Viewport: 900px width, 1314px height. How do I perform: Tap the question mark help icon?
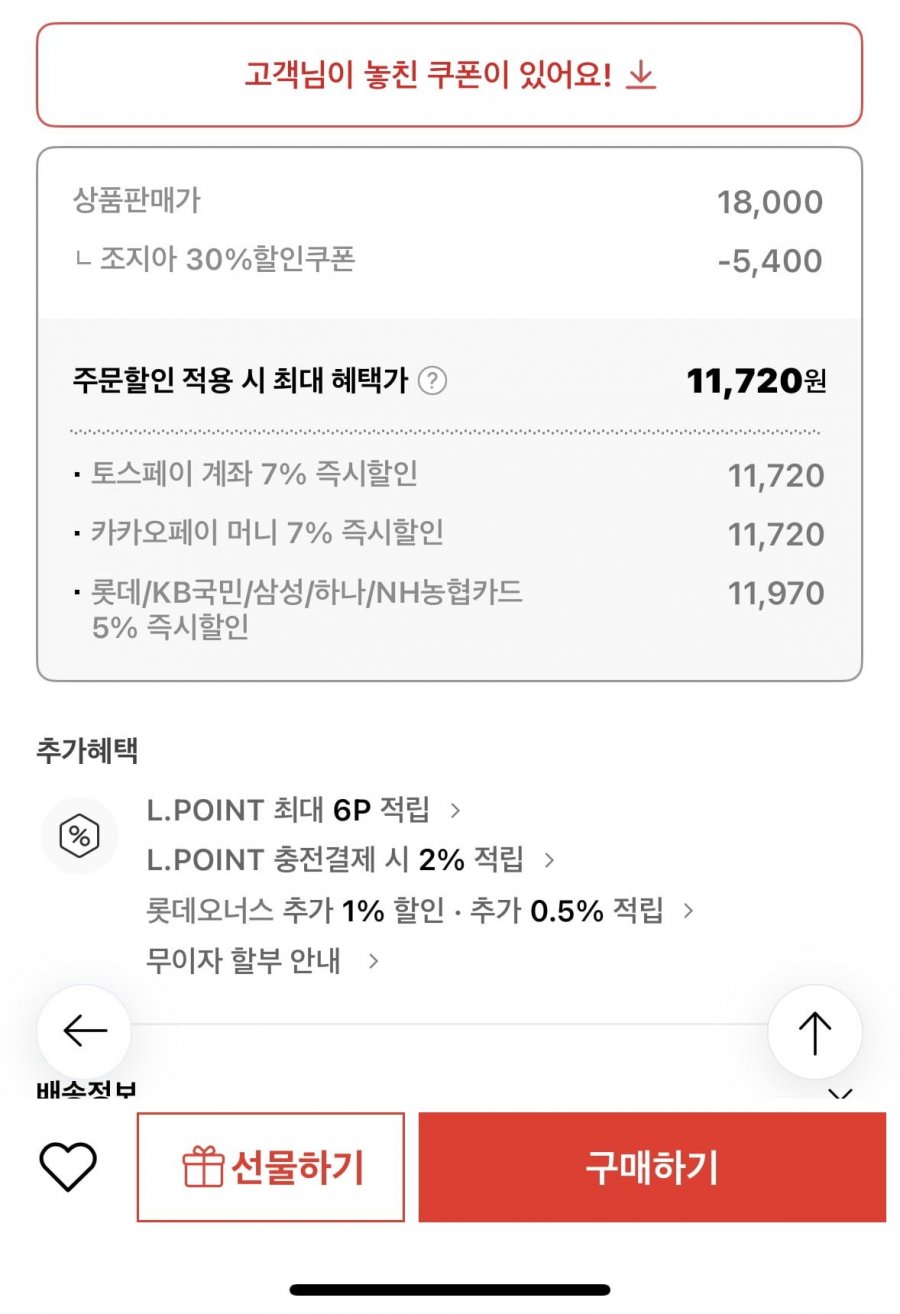[432, 381]
